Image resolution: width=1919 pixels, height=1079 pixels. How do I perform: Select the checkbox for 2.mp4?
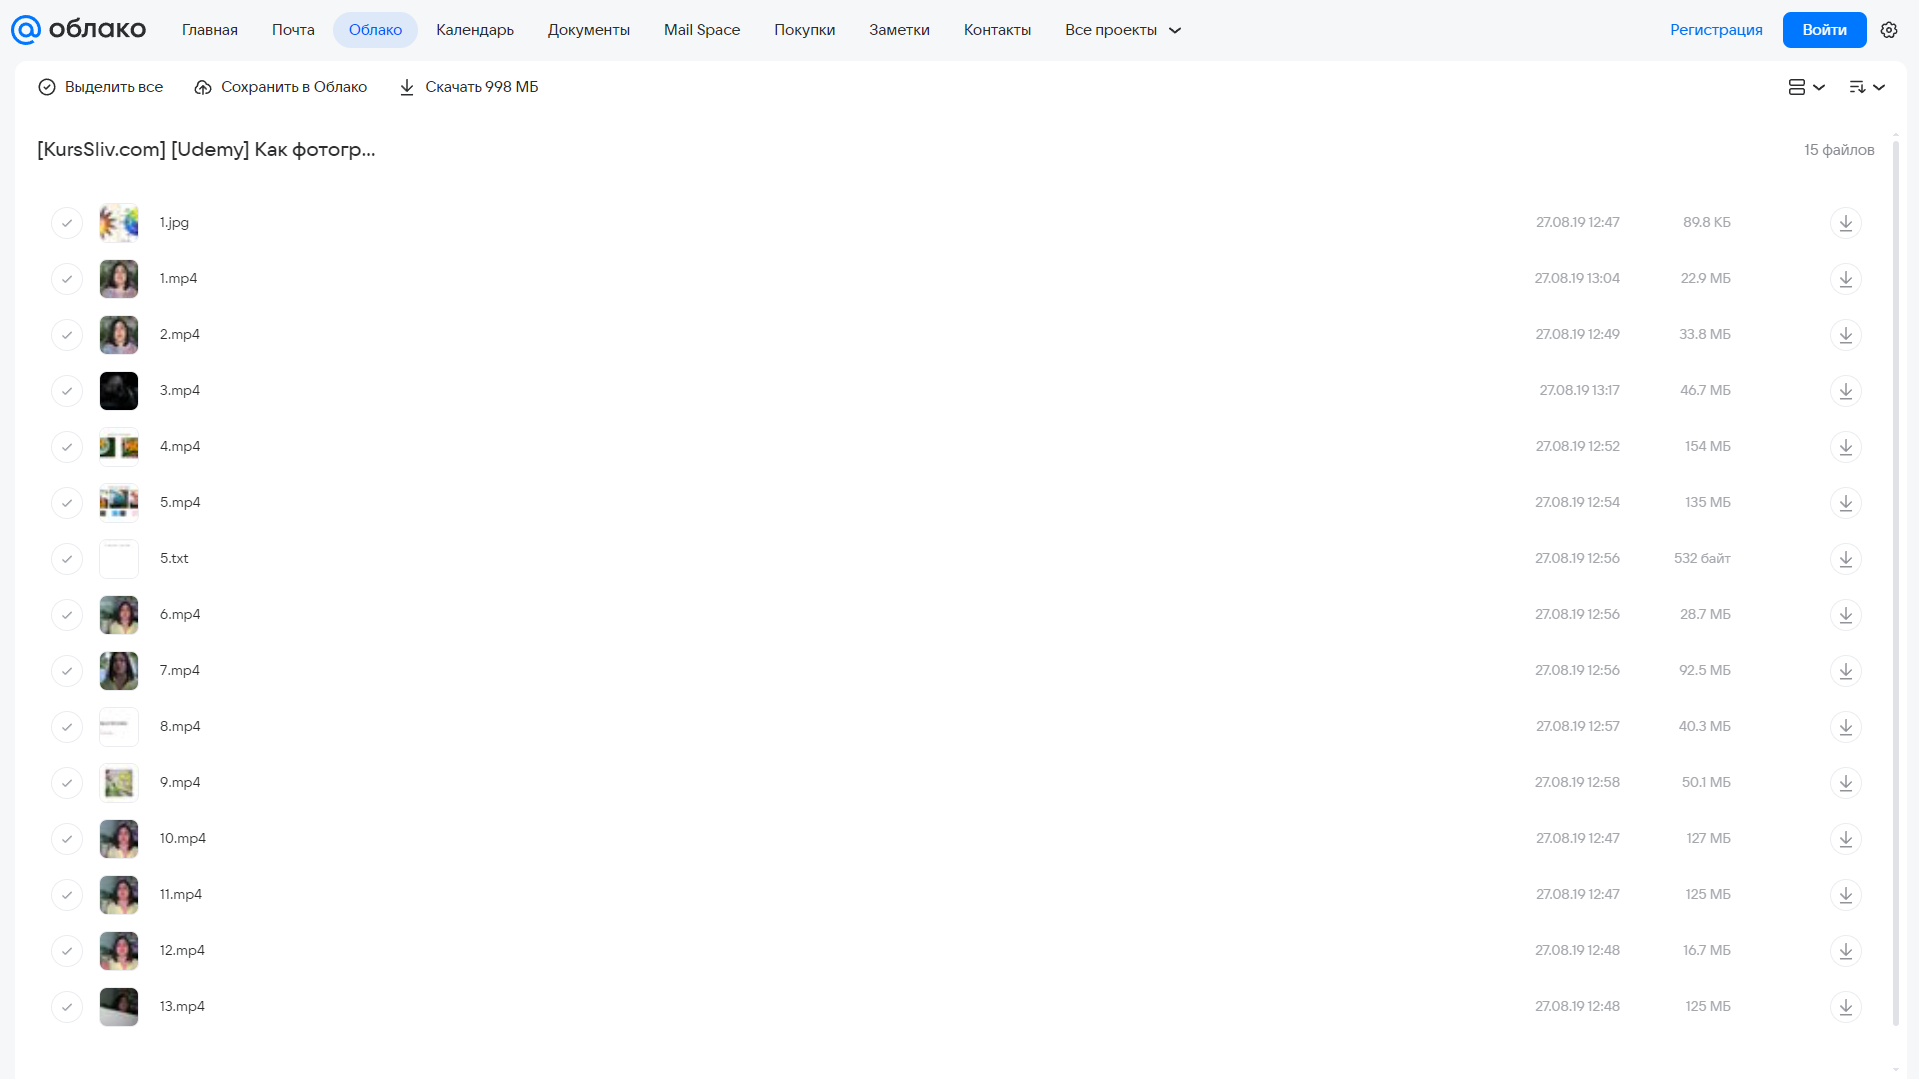pyautogui.click(x=67, y=335)
